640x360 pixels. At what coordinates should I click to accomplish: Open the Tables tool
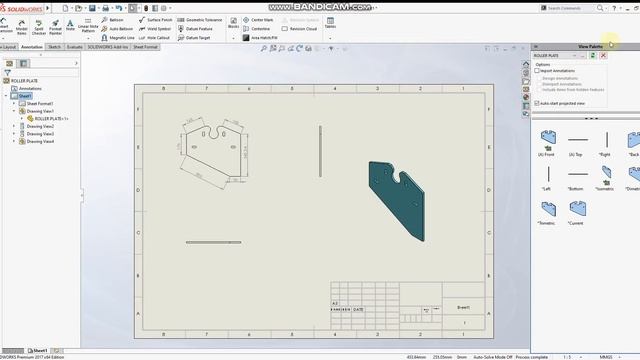(x=330, y=23)
